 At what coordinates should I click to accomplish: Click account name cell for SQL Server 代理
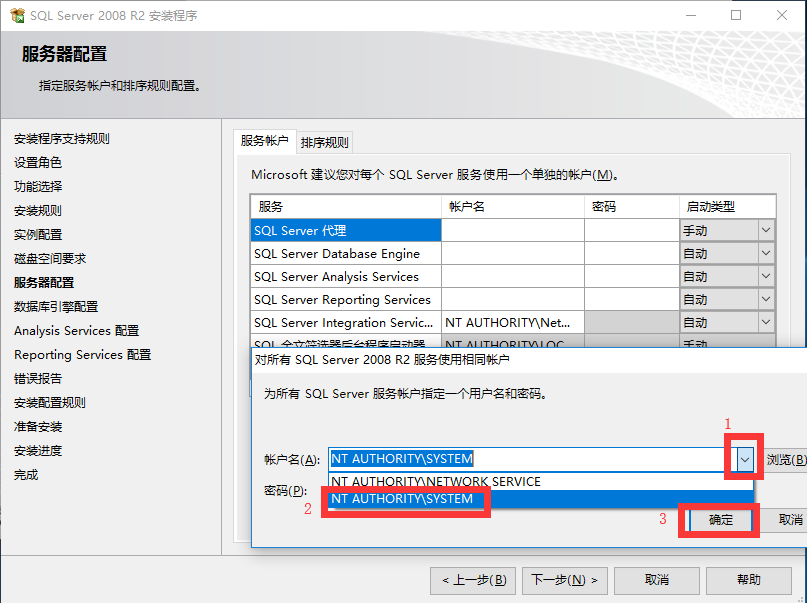pyautogui.click(x=513, y=230)
